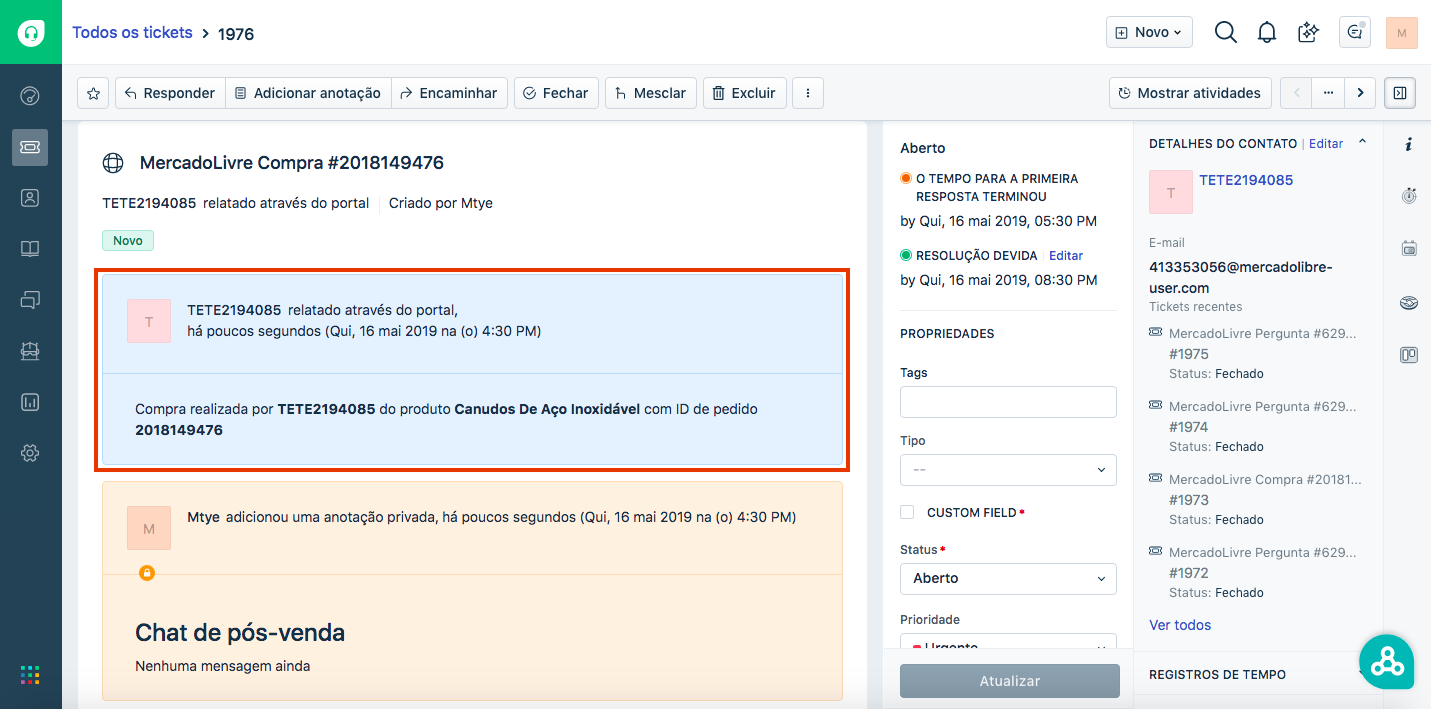
Task: Open the green Freshworks widget bubble
Action: (1386, 661)
